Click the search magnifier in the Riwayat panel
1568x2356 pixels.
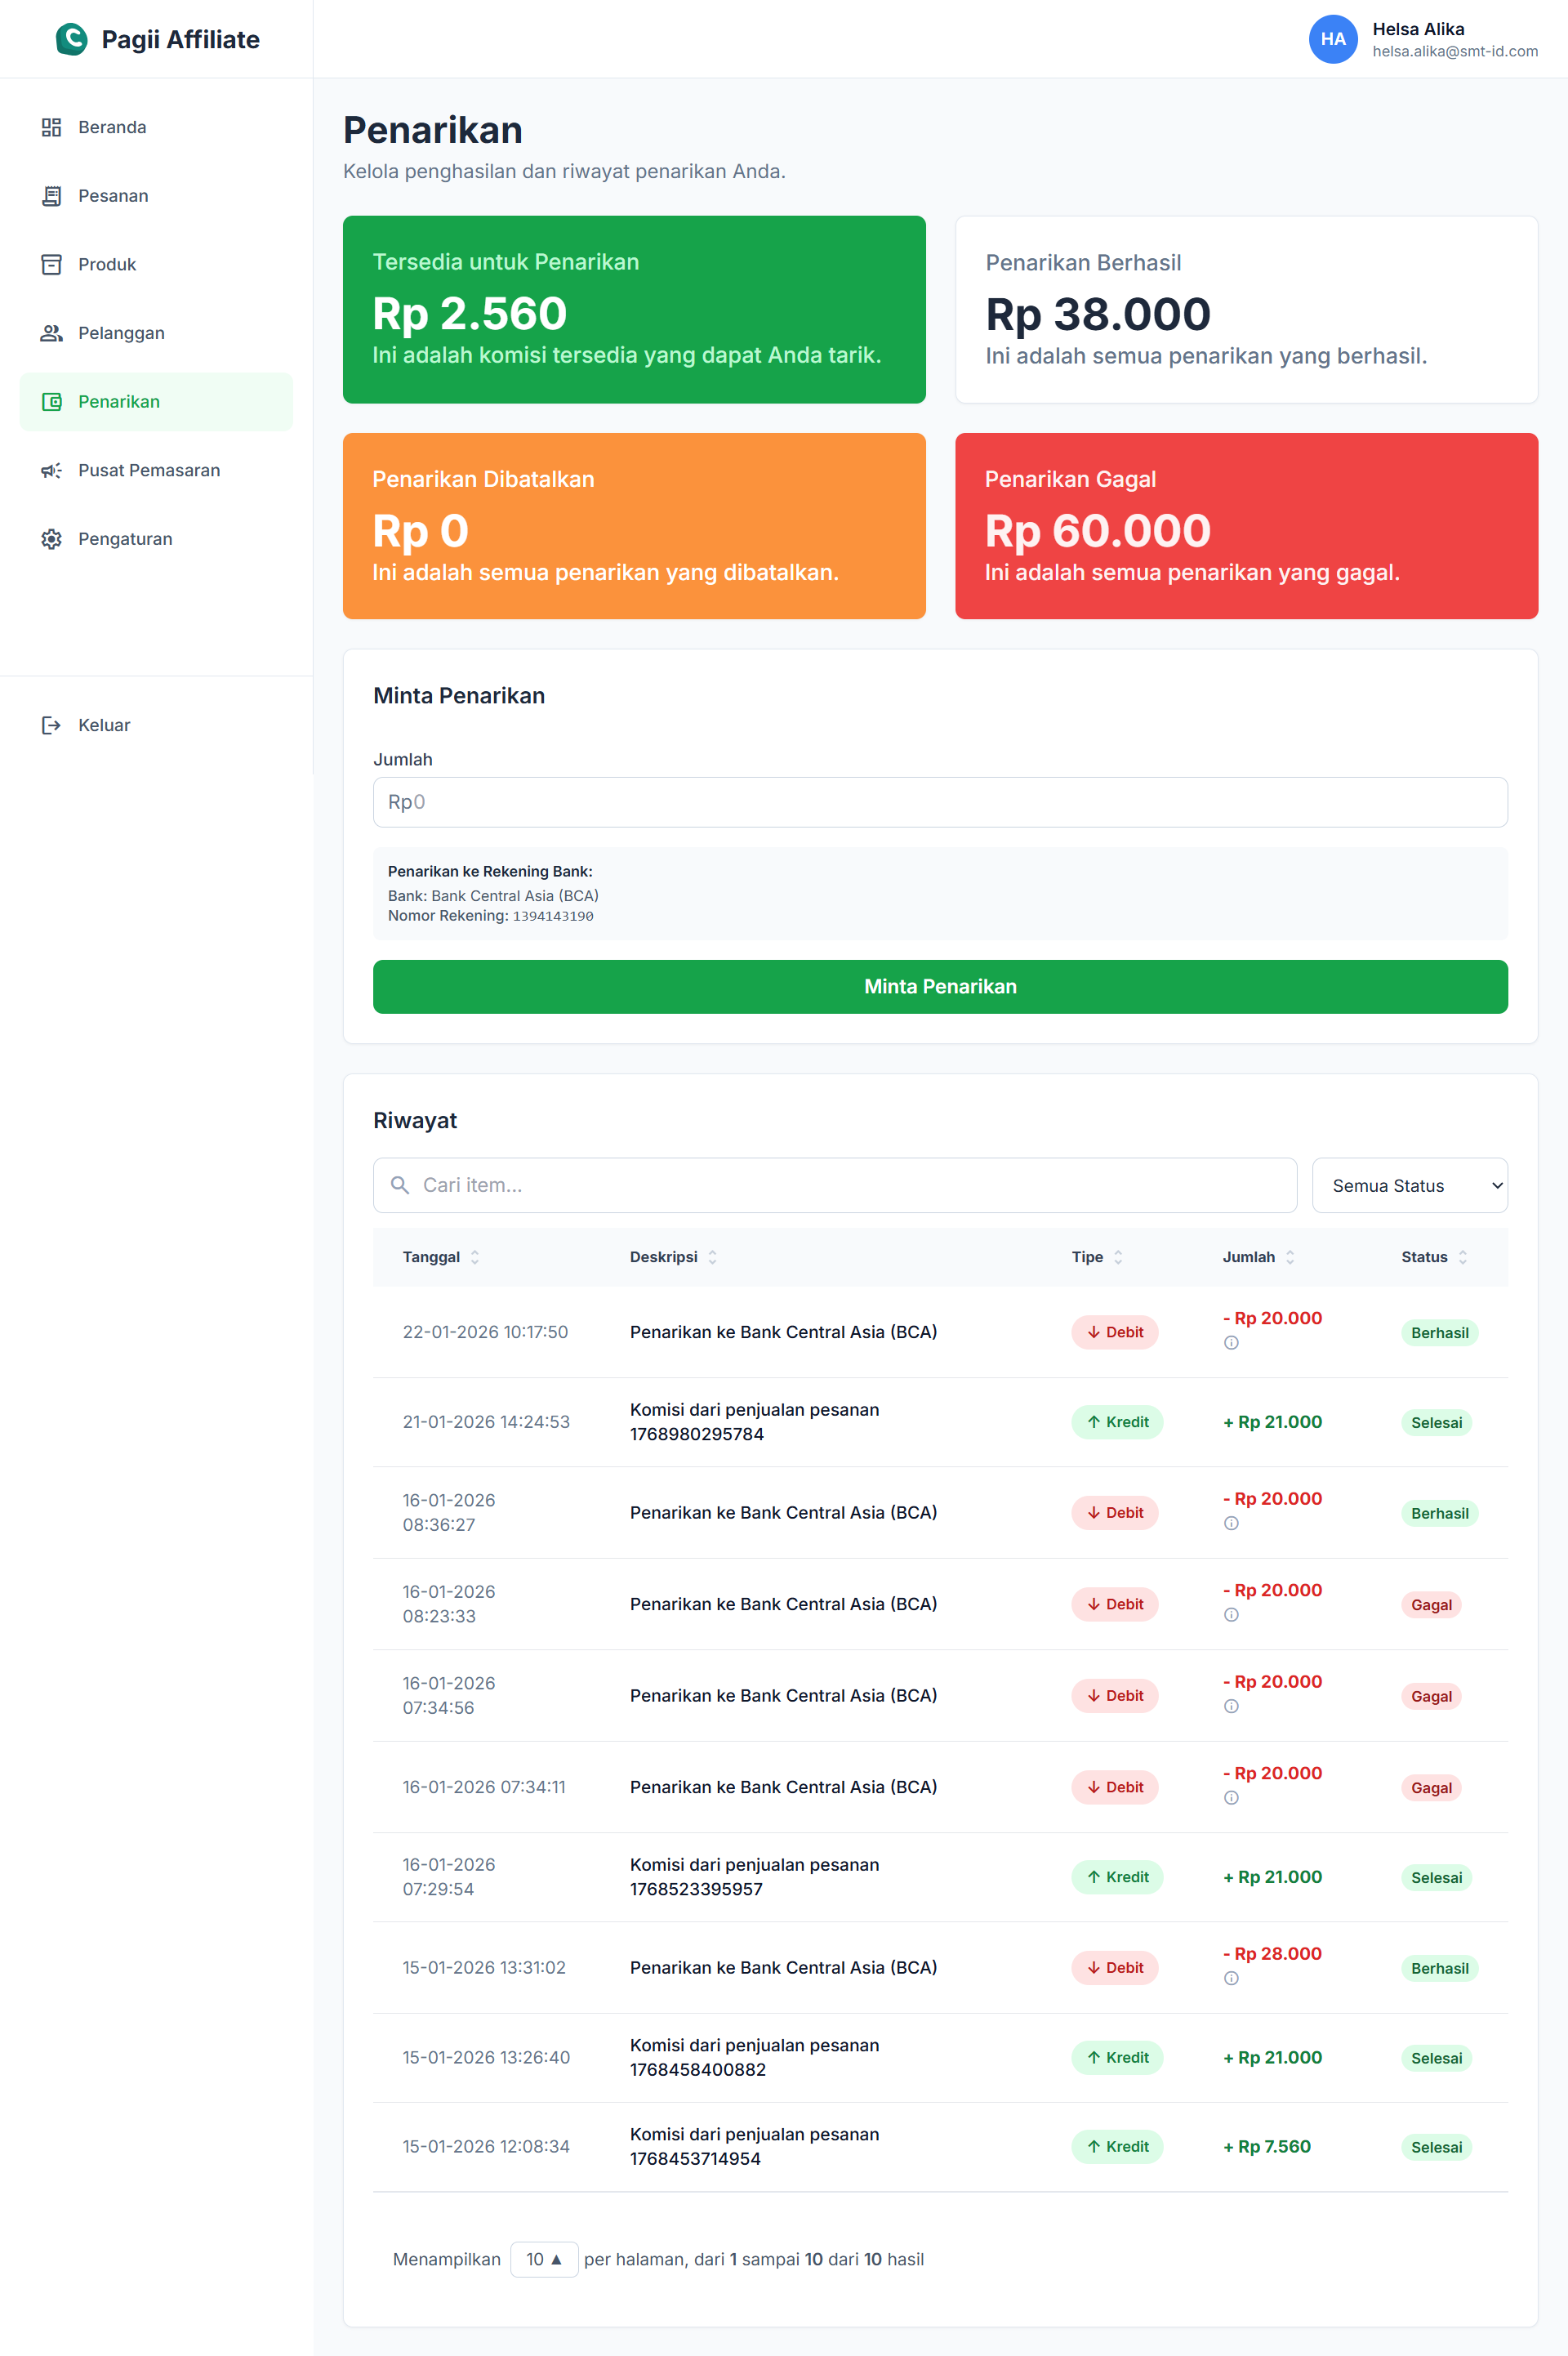tap(400, 1185)
